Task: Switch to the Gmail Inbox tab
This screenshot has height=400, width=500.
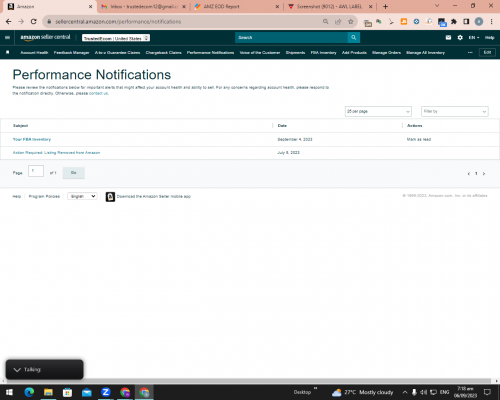Action: 143,7
